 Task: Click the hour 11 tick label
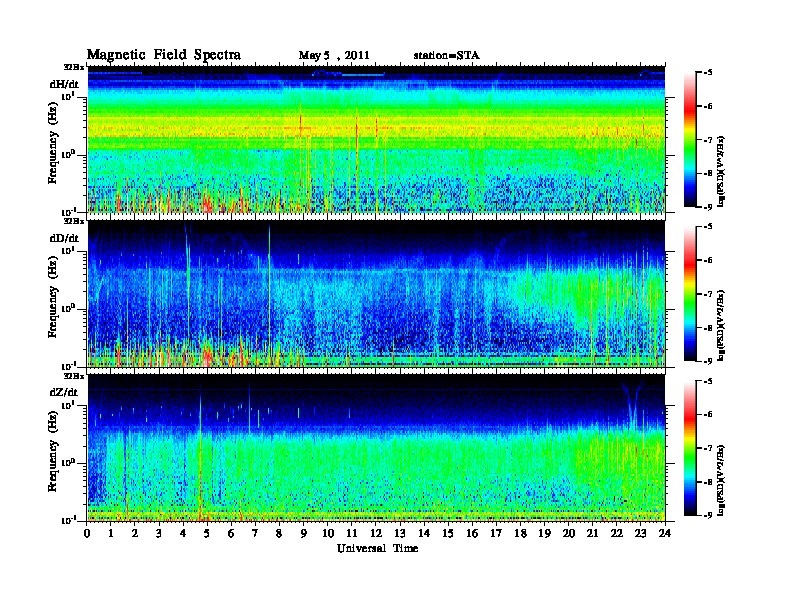352,534
